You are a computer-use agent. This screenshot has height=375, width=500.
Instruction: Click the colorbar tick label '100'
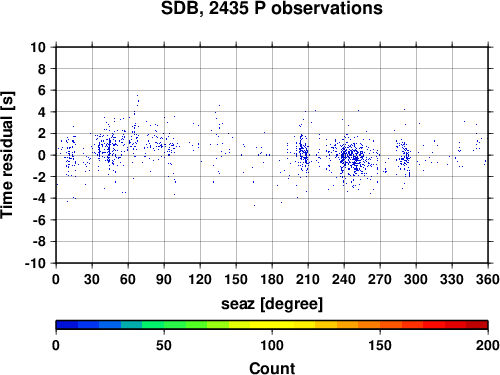point(272,345)
